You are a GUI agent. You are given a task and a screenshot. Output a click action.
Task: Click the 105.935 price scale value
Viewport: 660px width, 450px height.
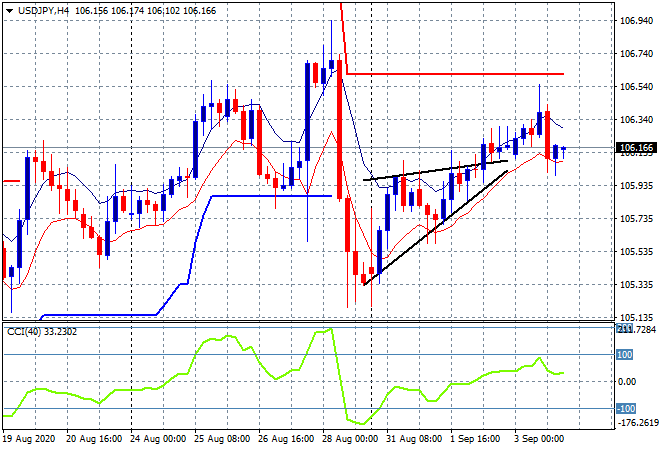pyautogui.click(x=636, y=186)
